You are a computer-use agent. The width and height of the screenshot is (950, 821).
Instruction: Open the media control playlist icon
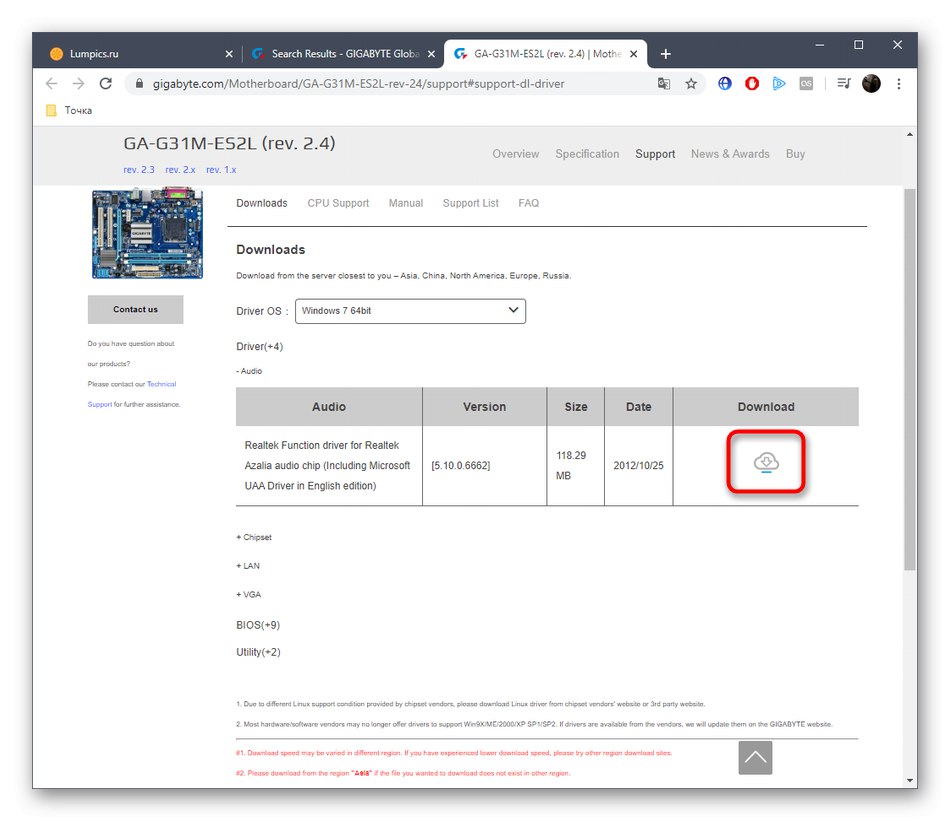pos(843,84)
